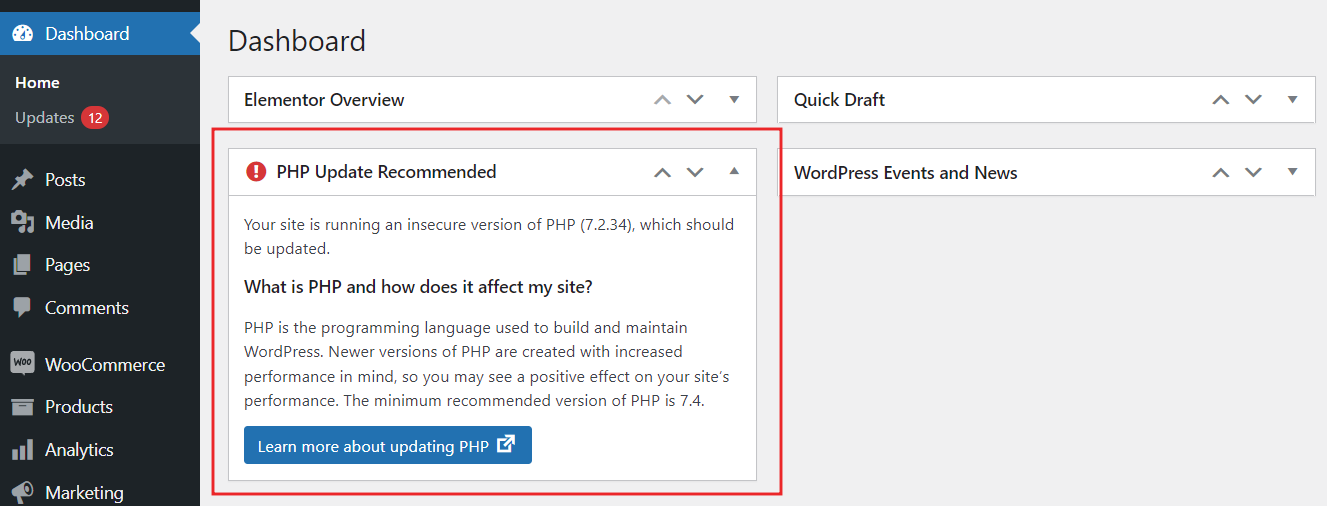Expand WordPress Events and News panel
1327x506 pixels.
click(1292, 172)
